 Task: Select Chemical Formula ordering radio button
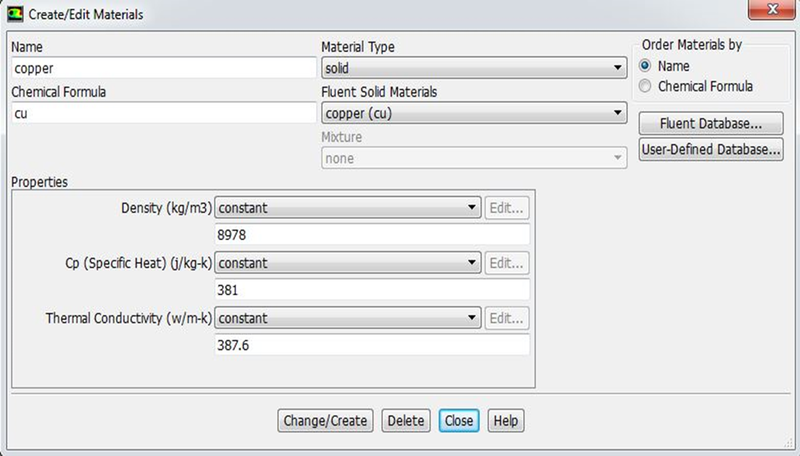click(x=645, y=86)
